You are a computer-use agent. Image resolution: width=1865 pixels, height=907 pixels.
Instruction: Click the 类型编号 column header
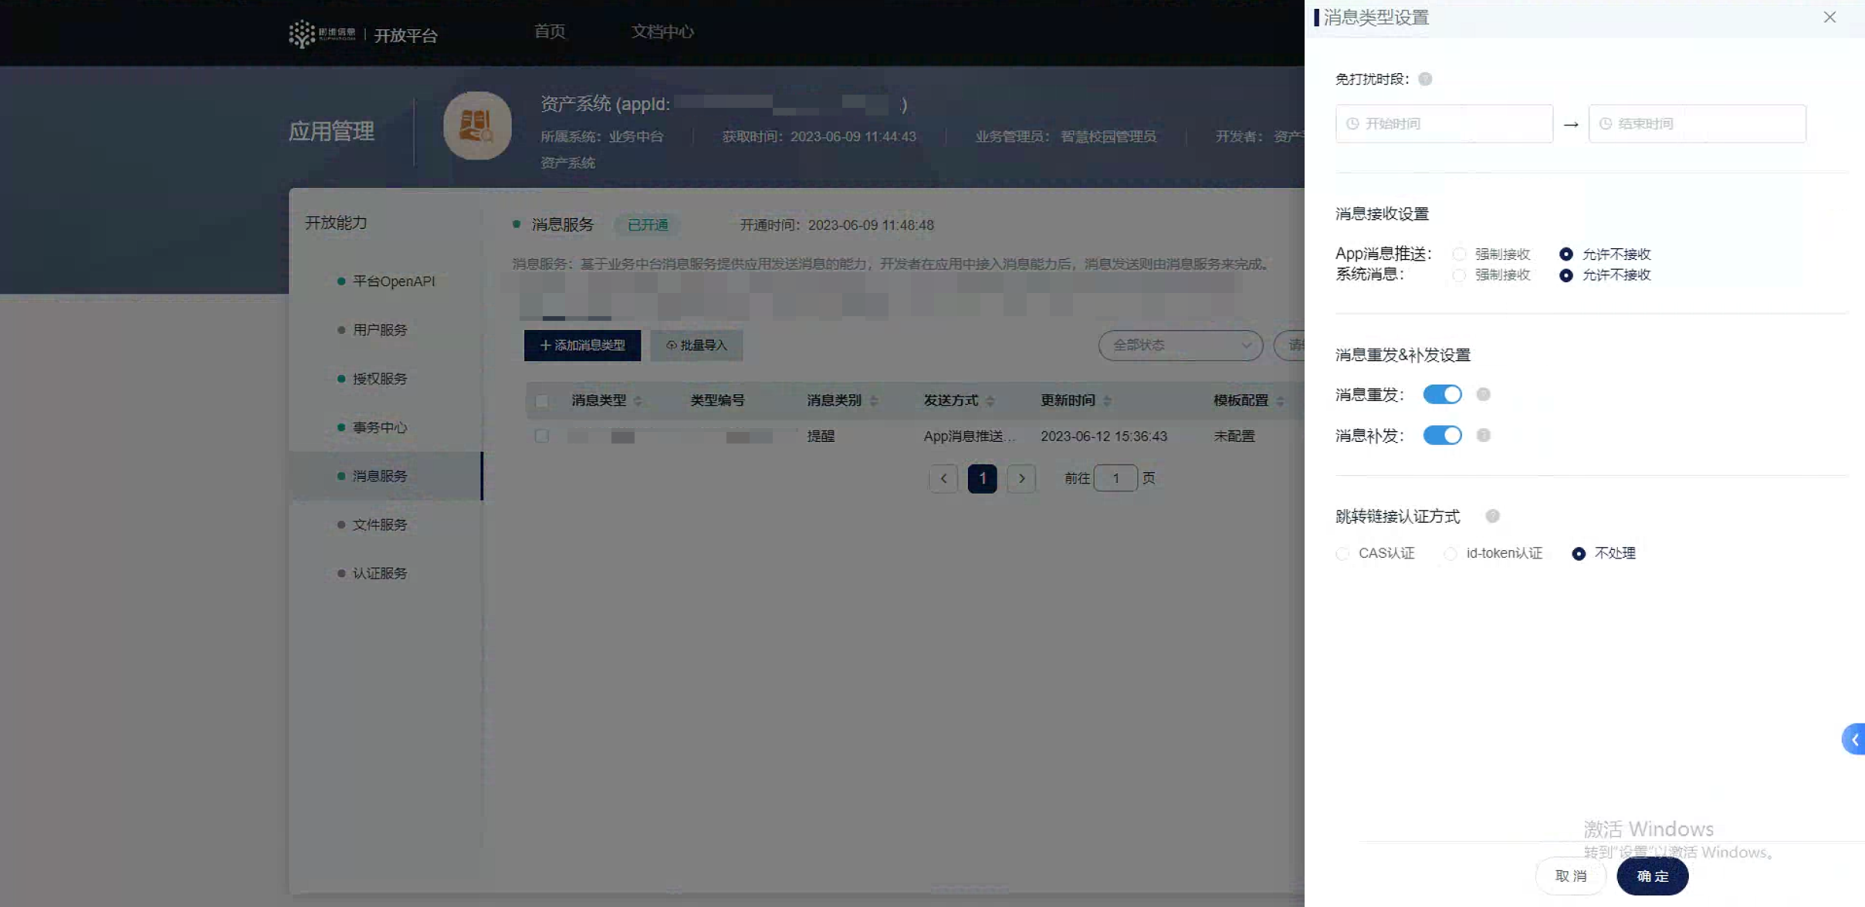coord(717,400)
